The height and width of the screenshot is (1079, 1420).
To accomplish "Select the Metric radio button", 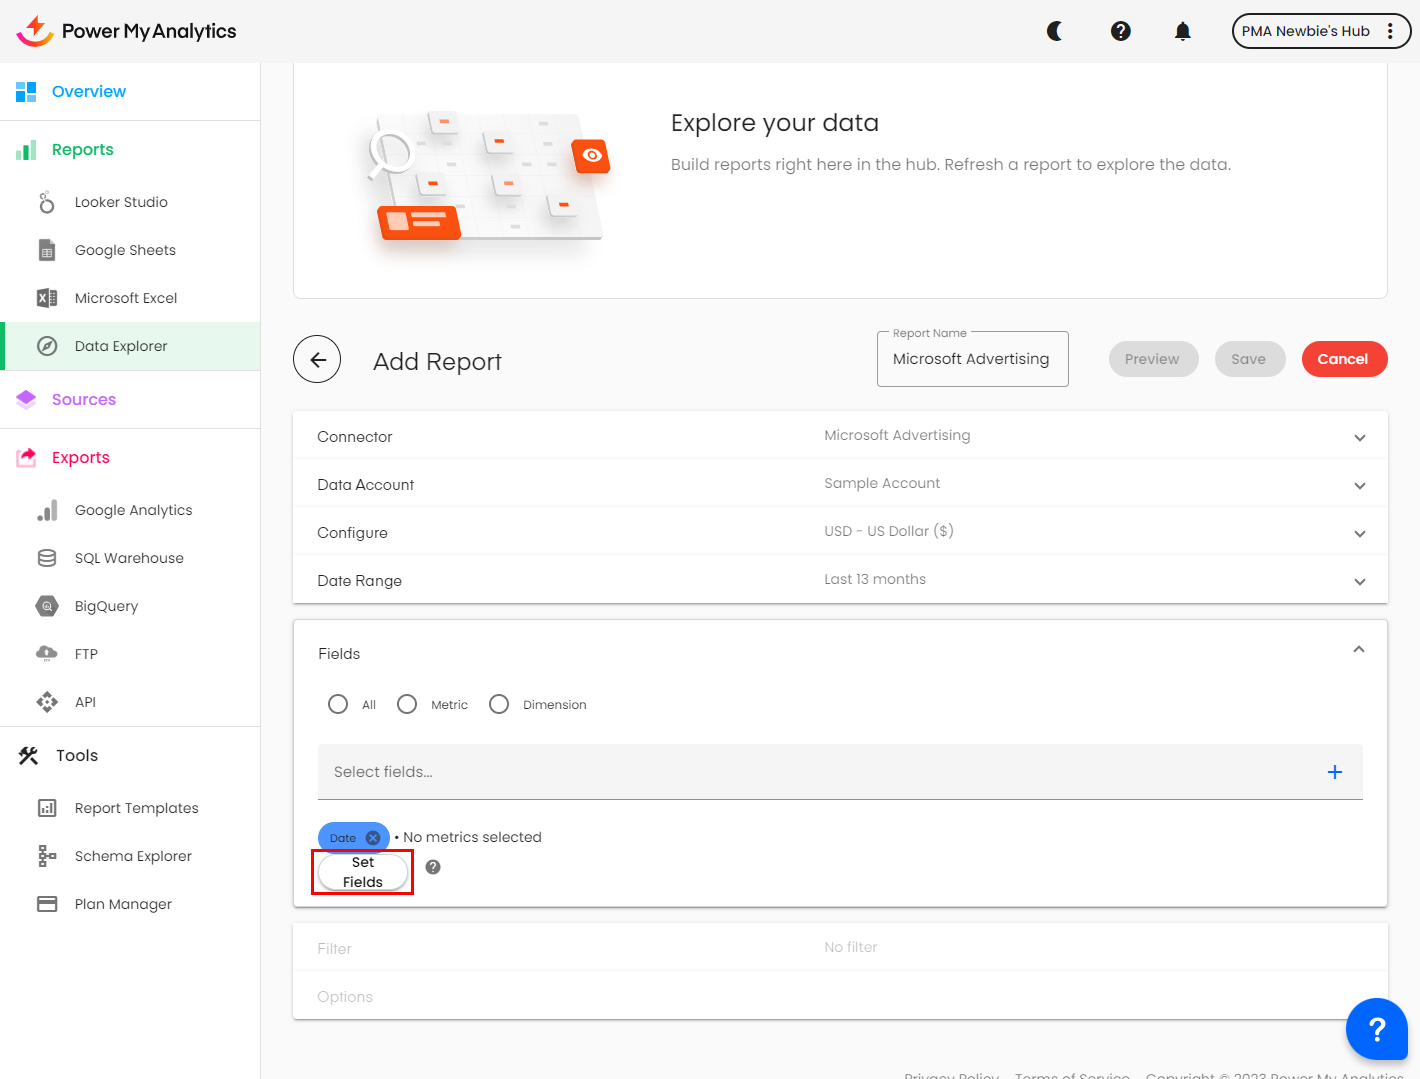I will pyautogui.click(x=407, y=704).
